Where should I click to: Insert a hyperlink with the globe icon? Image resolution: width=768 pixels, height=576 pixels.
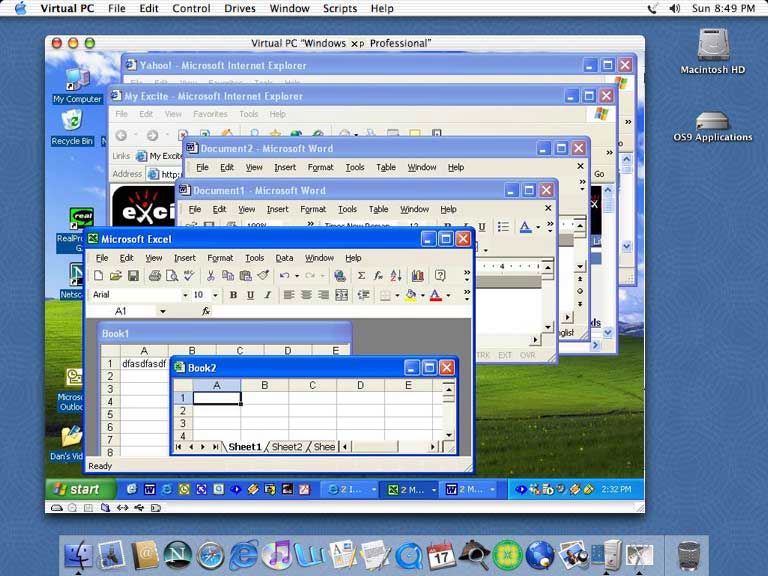[339, 276]
